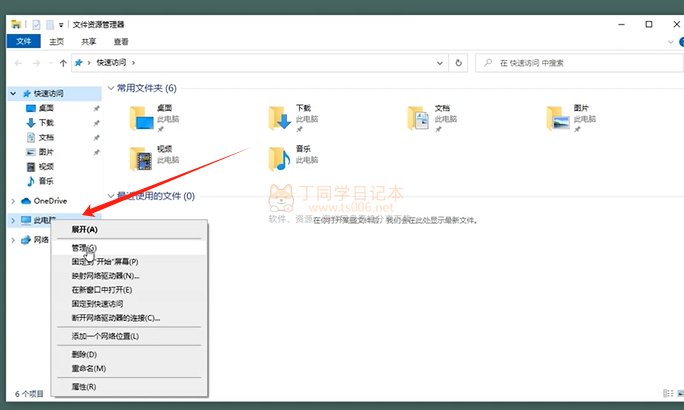Click the new folder quick access toolbar icon
684x410 pixels.
[50, 25]
